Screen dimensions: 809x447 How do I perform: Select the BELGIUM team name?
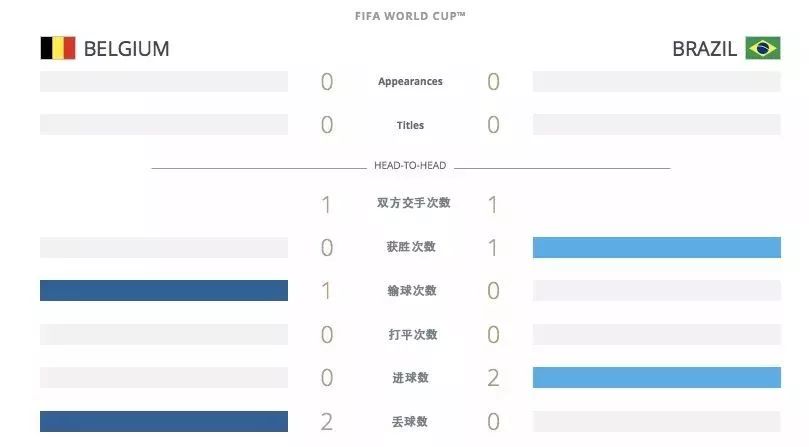pos(126,49)
